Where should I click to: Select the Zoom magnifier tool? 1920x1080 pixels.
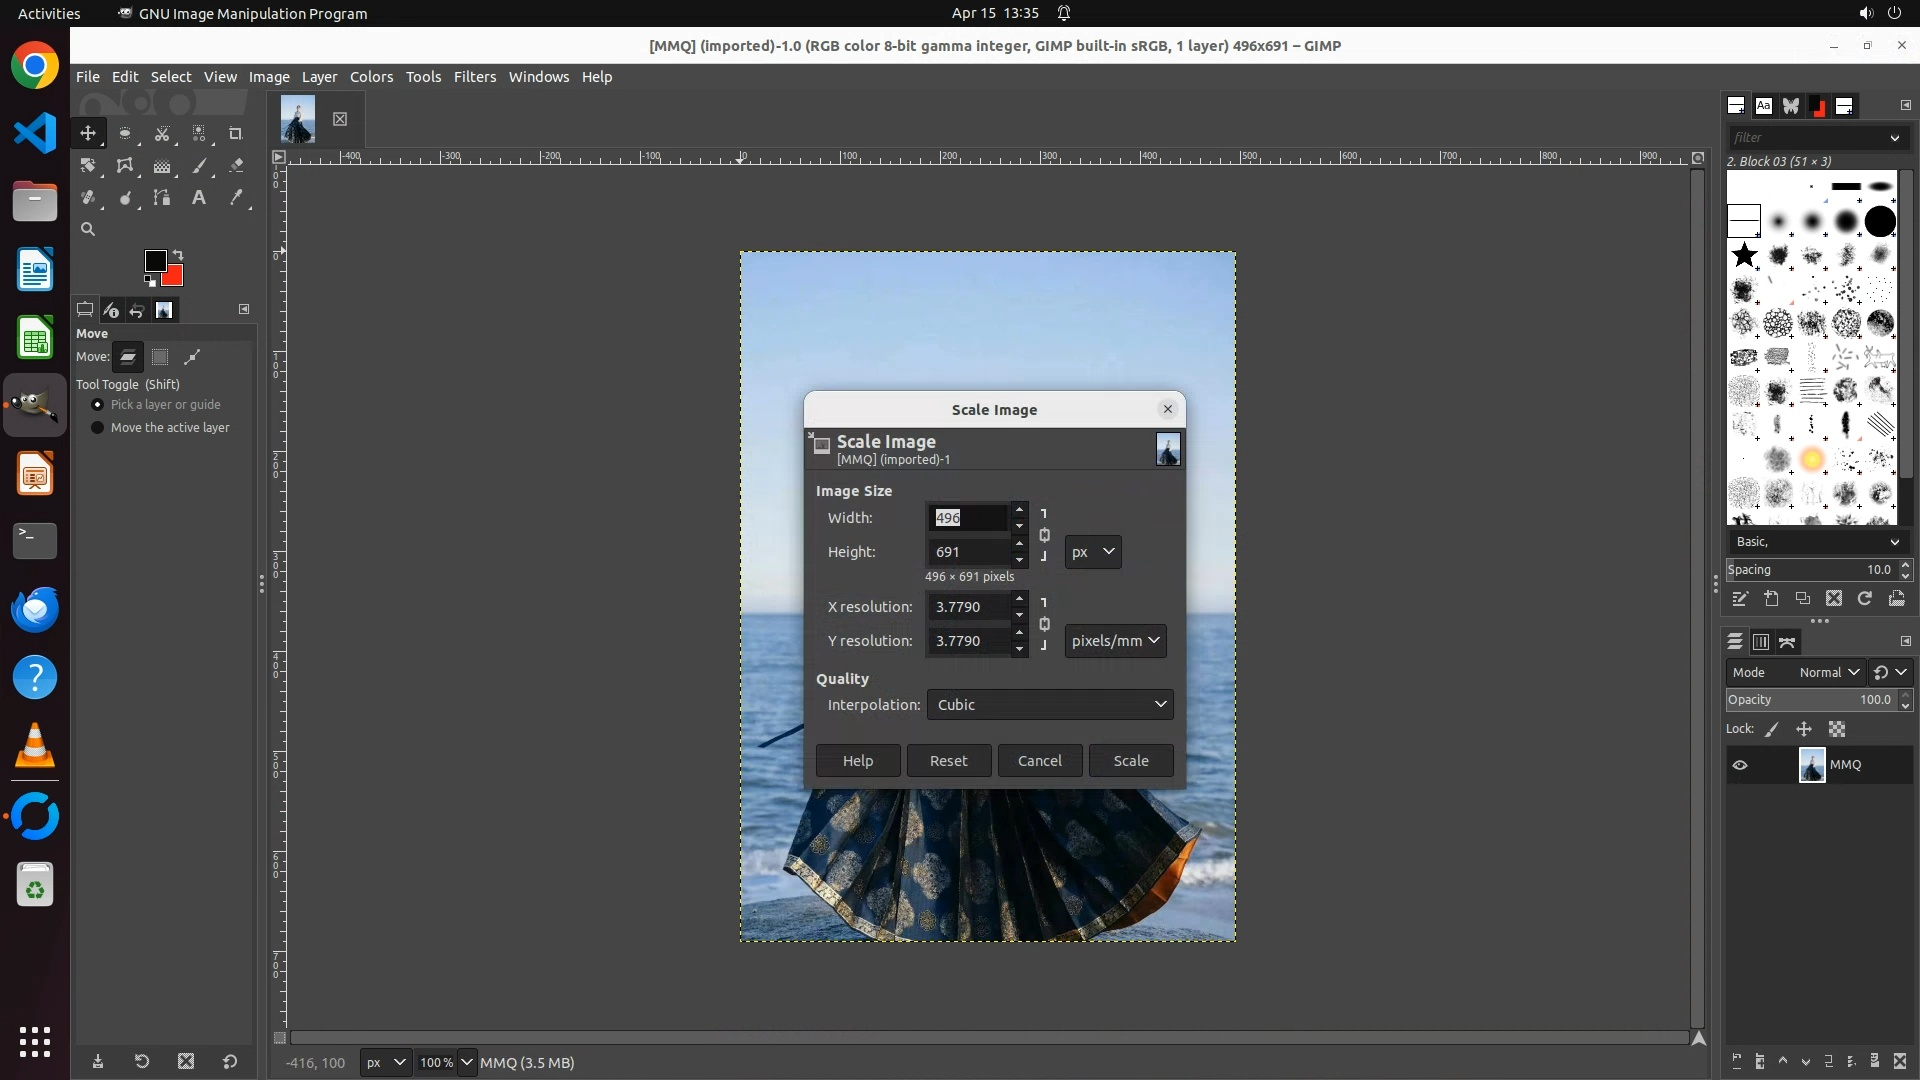tap(88, 230)
